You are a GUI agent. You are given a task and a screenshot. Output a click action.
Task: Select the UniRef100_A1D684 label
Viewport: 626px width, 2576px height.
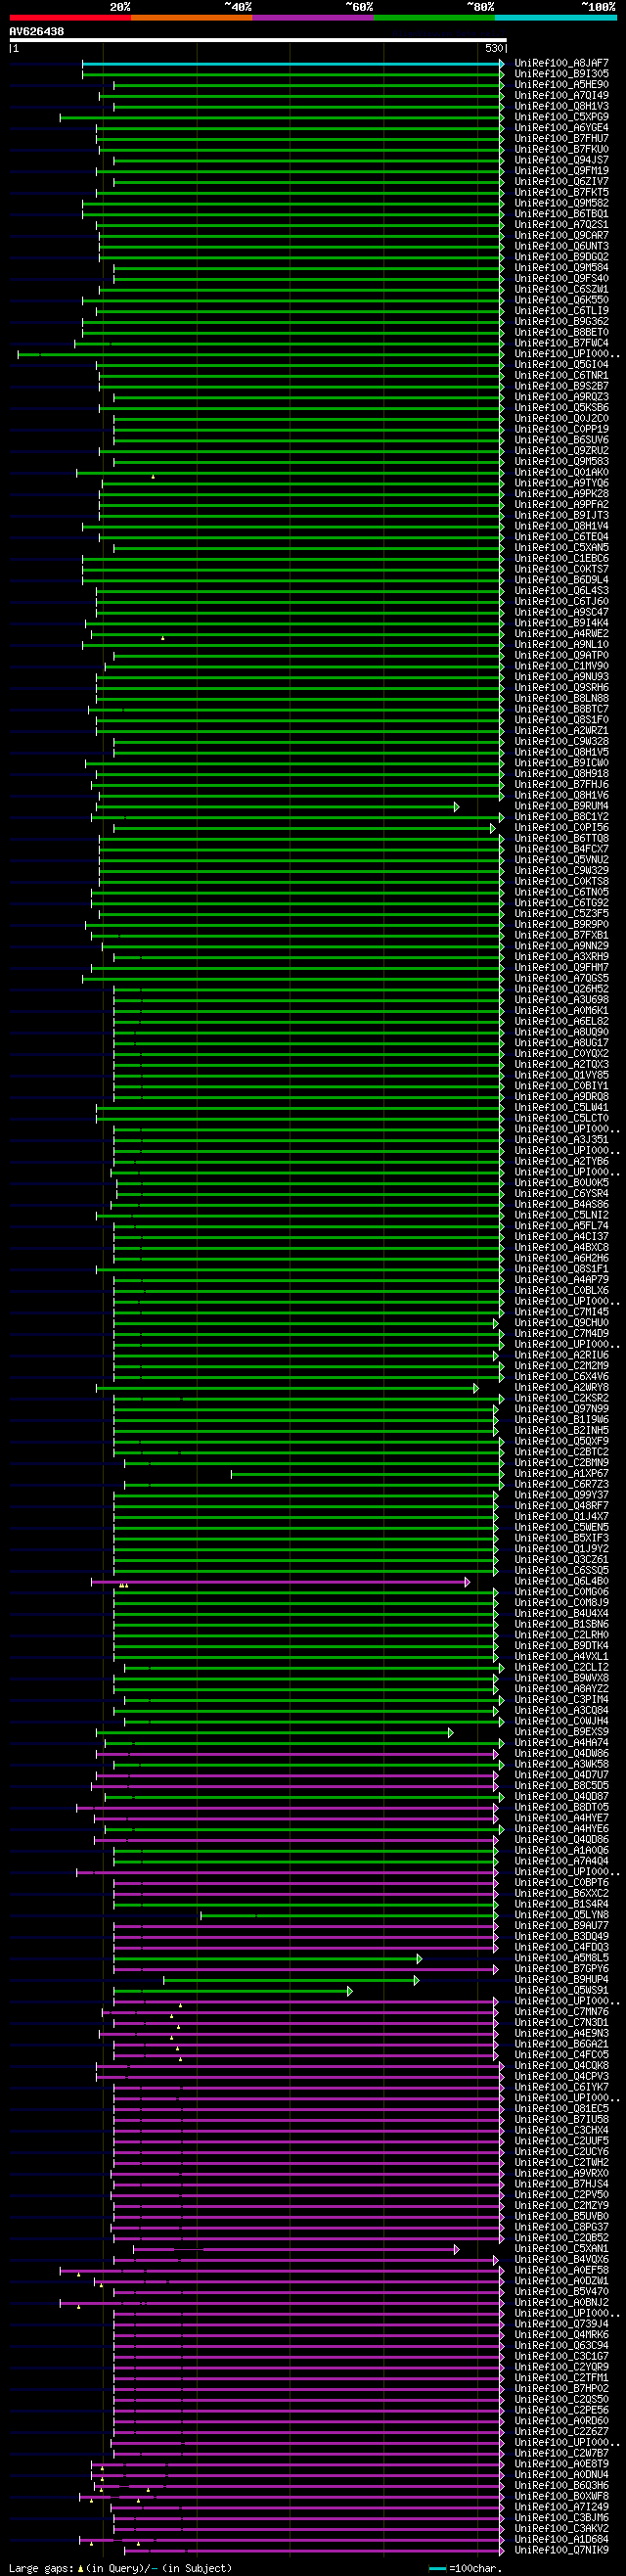(562, 2540)
